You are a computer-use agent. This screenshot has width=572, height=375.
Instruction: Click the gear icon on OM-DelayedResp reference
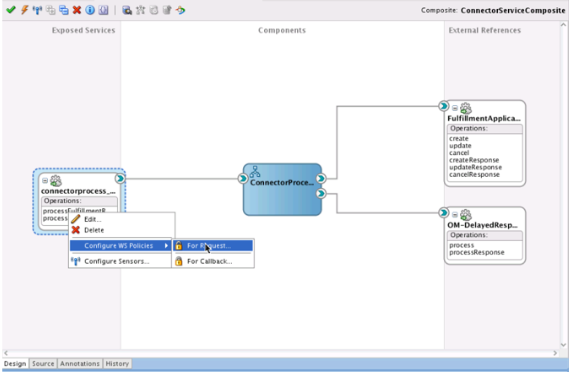465,215
